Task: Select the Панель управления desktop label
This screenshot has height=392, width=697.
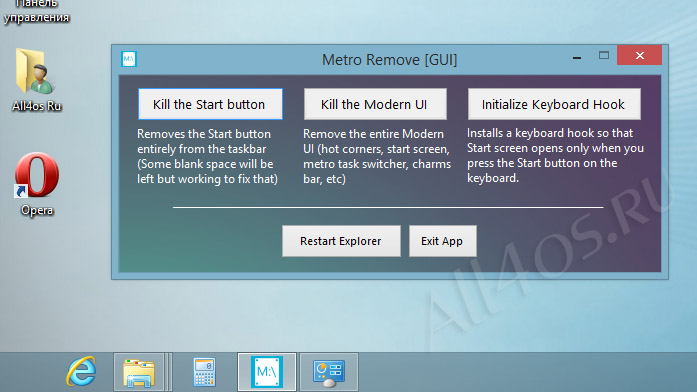Action: coord(36,12)
